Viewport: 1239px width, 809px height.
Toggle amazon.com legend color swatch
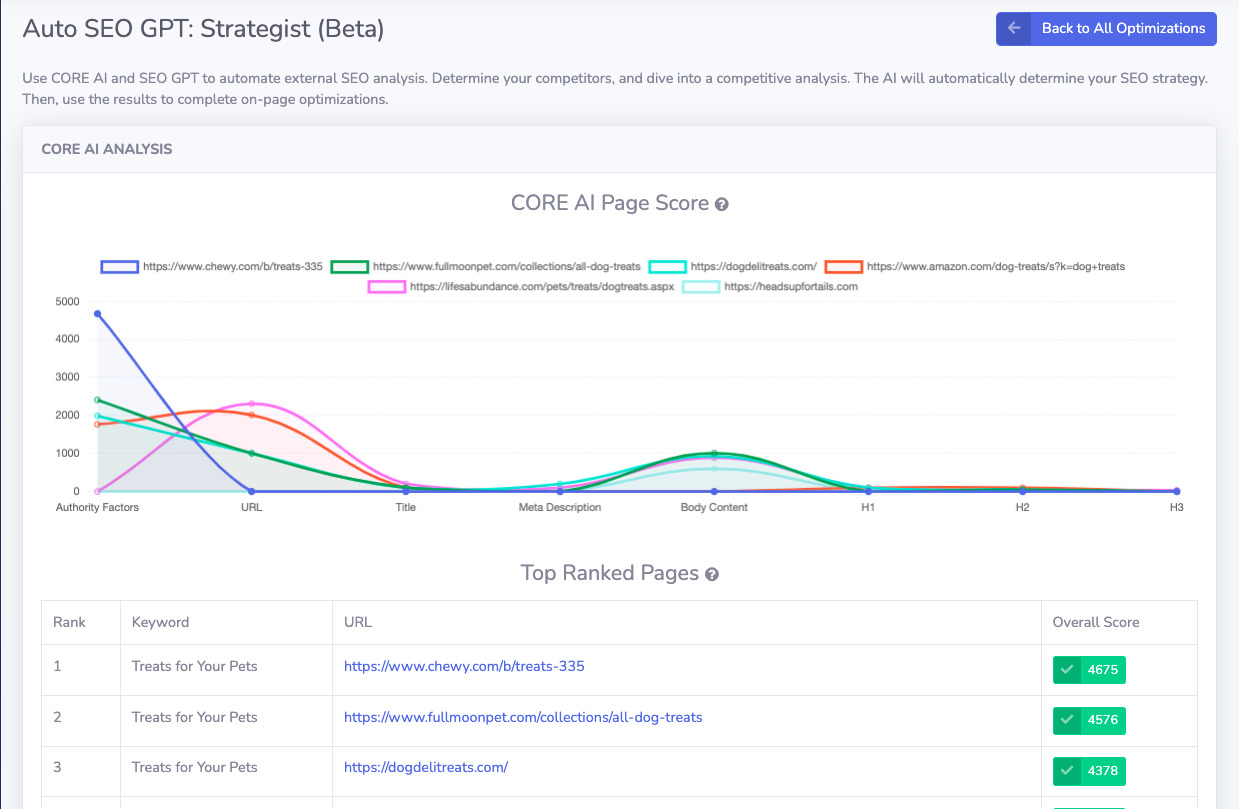tap(843, 267)
